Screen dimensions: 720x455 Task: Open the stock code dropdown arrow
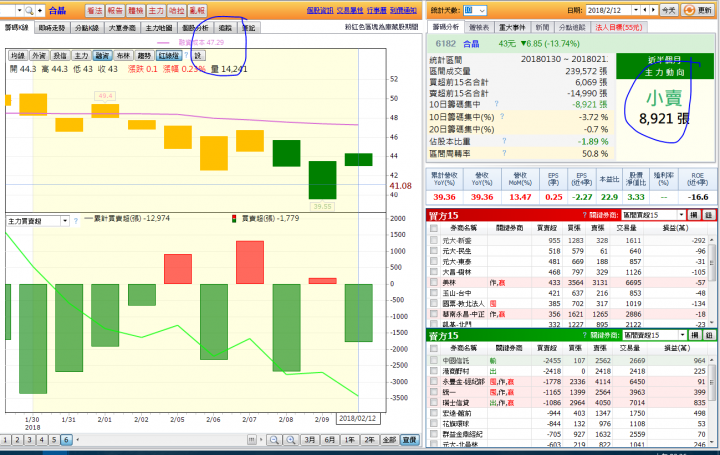pyautogui.click(x=19, y=10)
